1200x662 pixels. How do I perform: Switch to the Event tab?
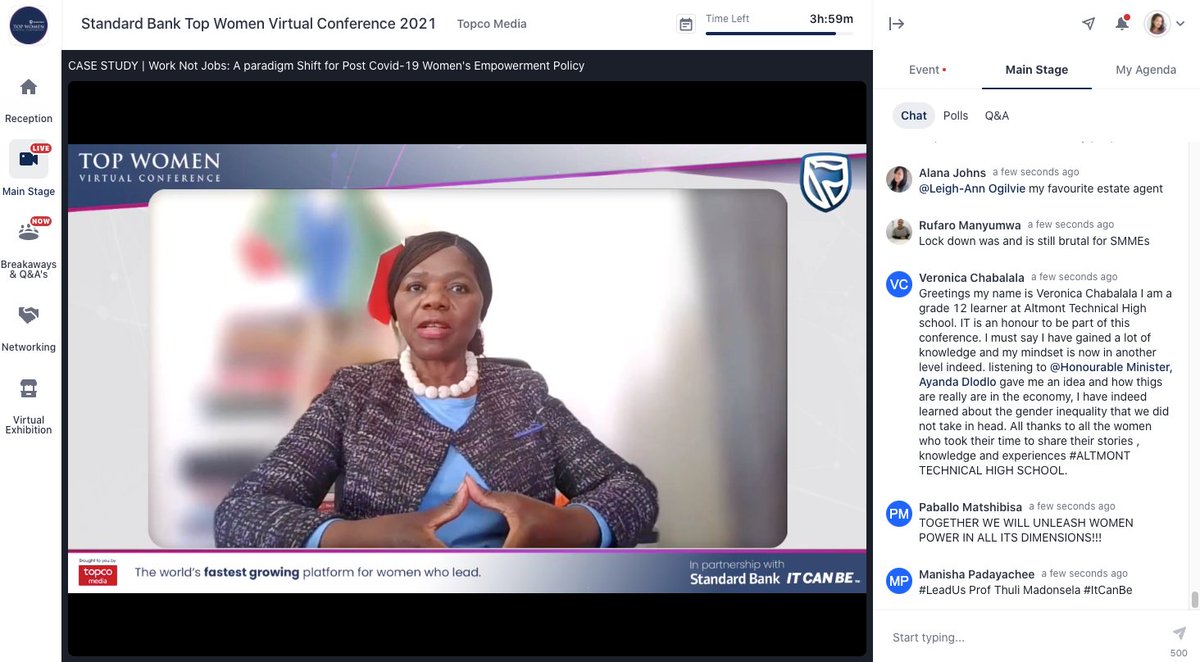pos(927,70)
